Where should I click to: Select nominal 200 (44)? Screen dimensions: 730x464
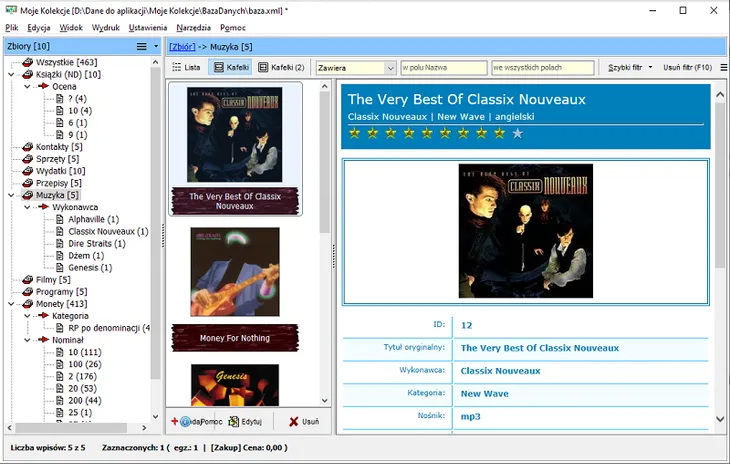pos(85,401)
